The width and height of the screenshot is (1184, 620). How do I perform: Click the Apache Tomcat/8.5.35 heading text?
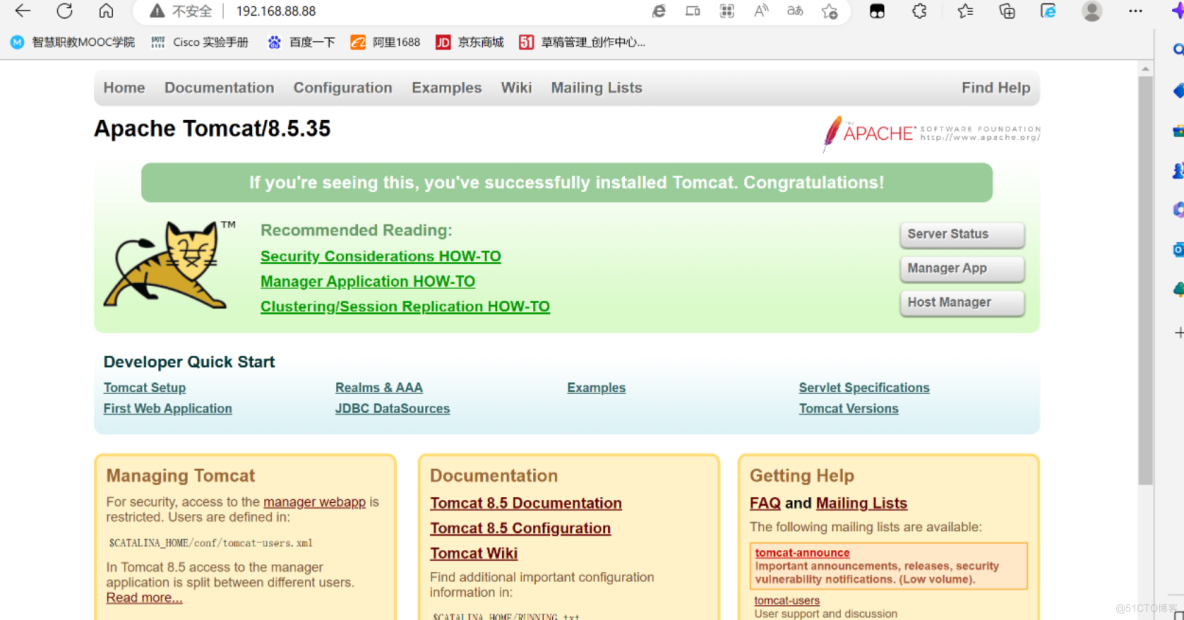[x=212, y=128]
